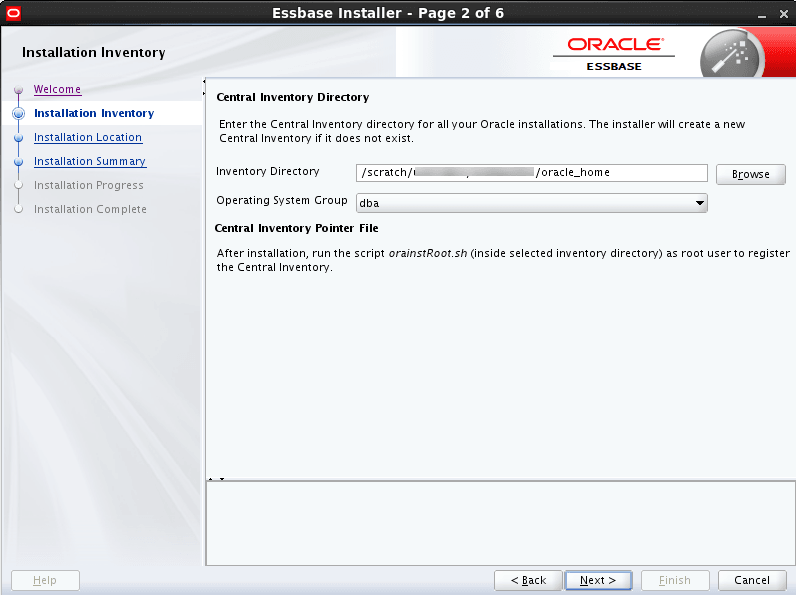Select Installation Inventory step in sidebar

(94, 113)
